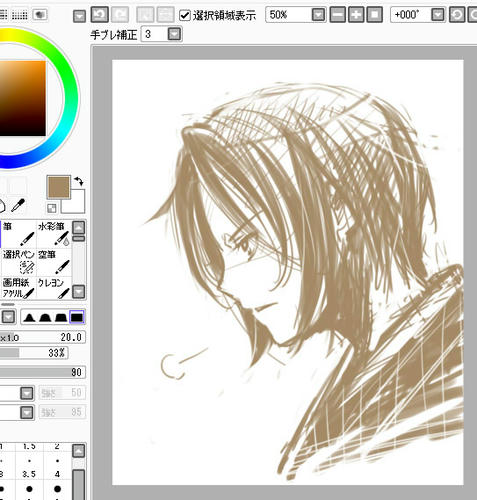Choose brush size preset 3.5

(x=29, y=482)
